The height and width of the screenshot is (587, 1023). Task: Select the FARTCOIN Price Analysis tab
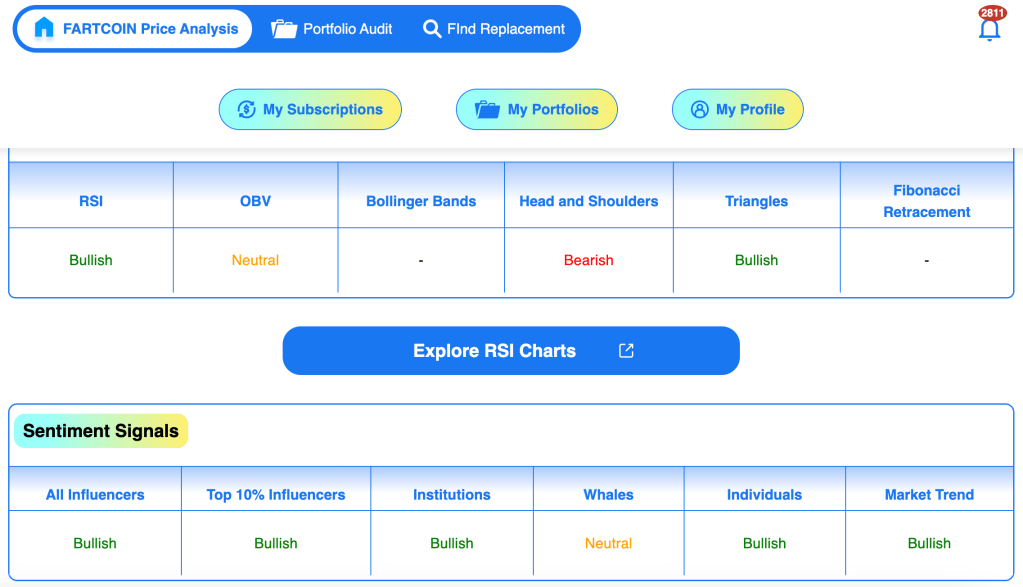[x=134, y=29]
